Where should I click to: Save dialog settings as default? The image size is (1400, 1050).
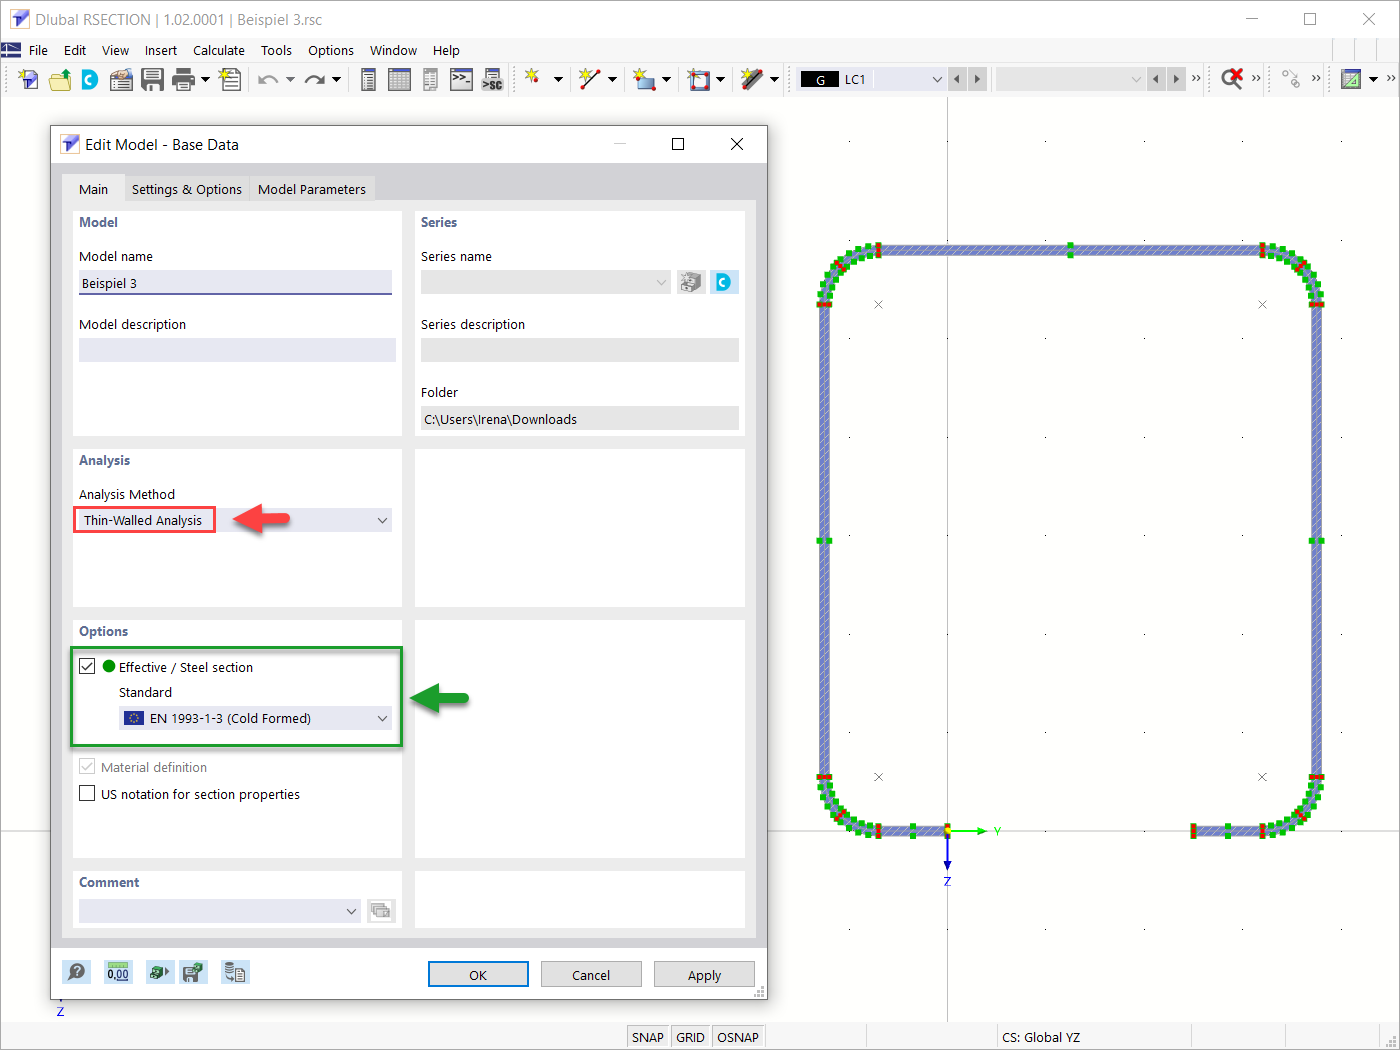(x=193, y=971)
